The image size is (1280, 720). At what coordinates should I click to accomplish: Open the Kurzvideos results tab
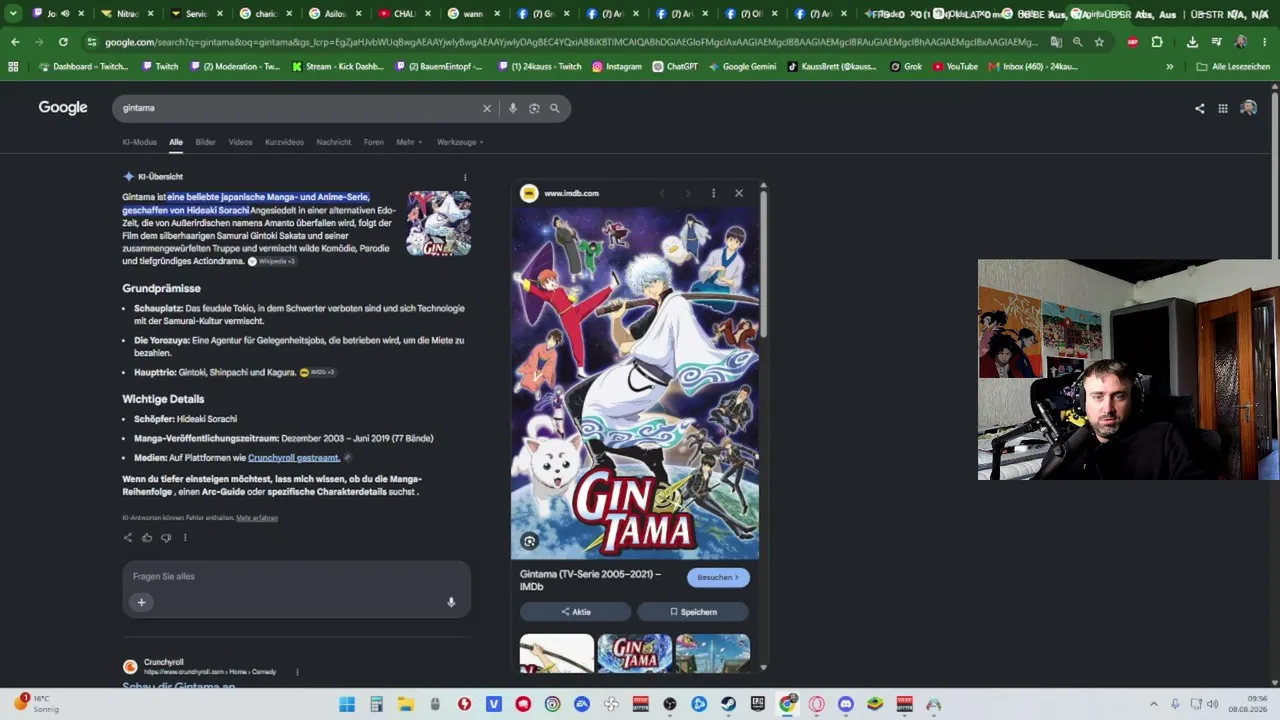[x=284, y=142]
